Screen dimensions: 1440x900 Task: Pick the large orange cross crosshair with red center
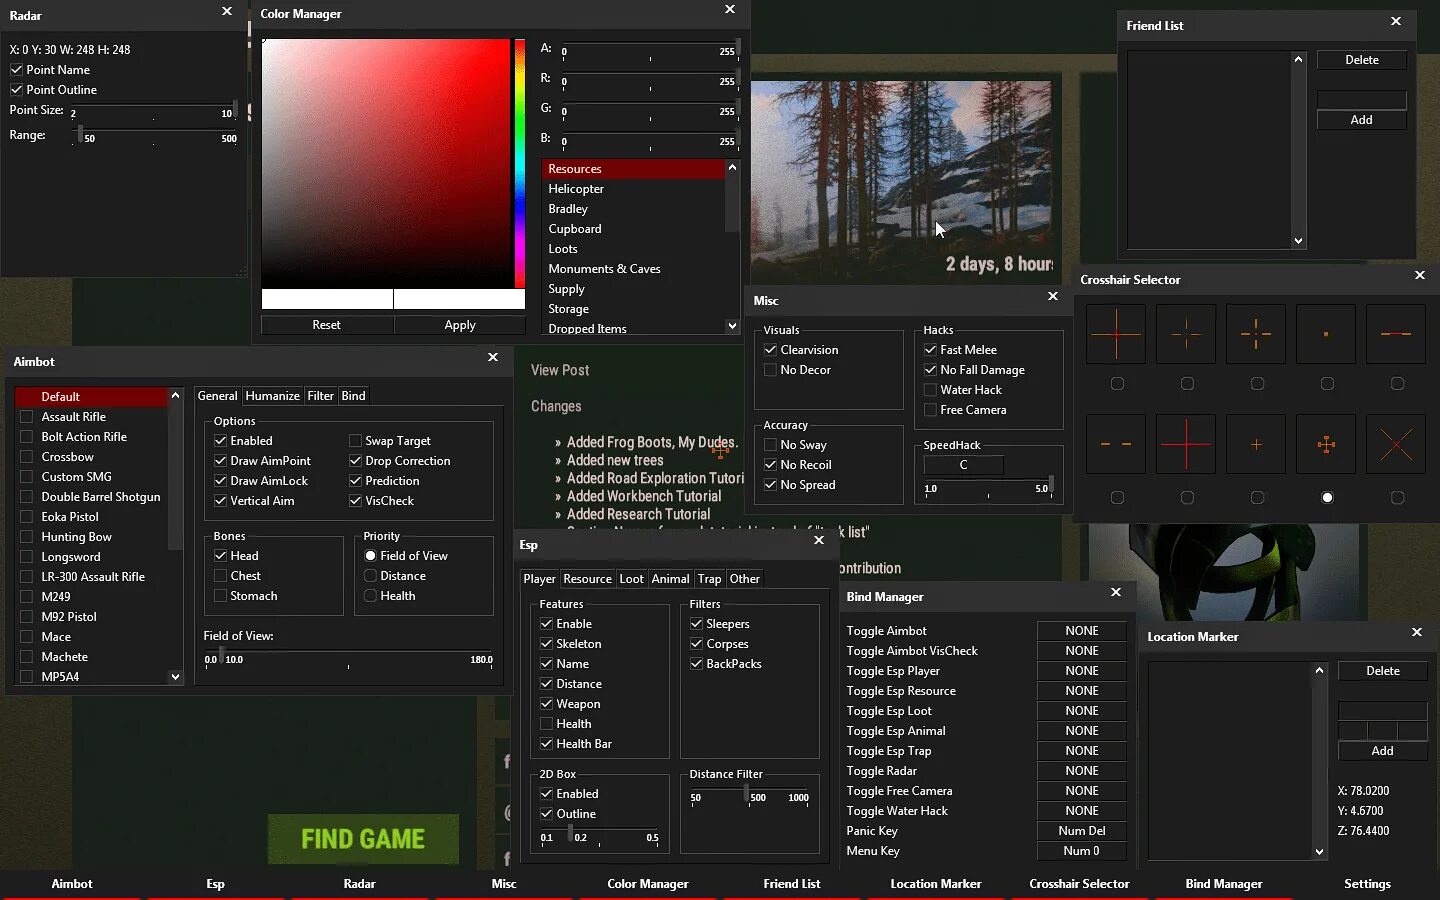1116,334
